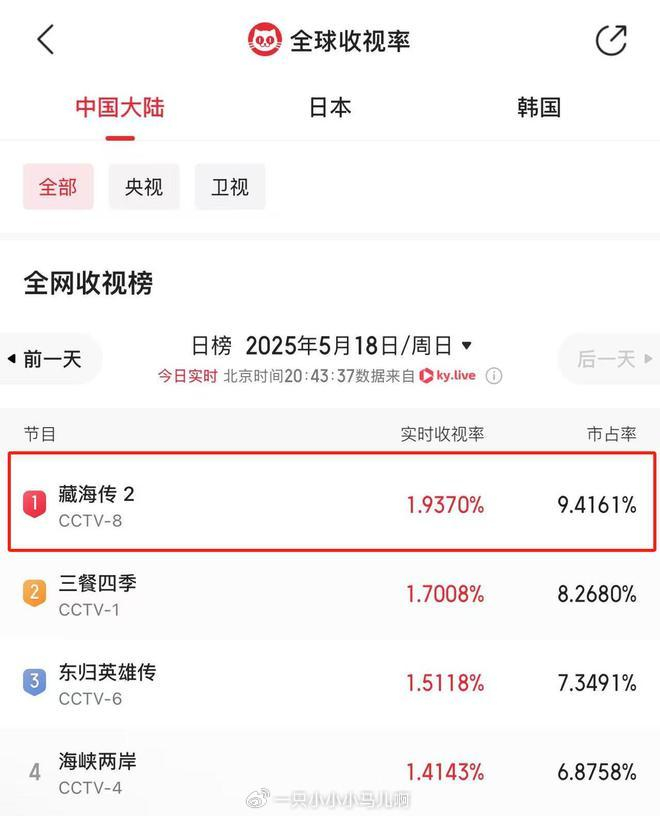Tap the blue rank 3 badge

[x=34, y=683]
